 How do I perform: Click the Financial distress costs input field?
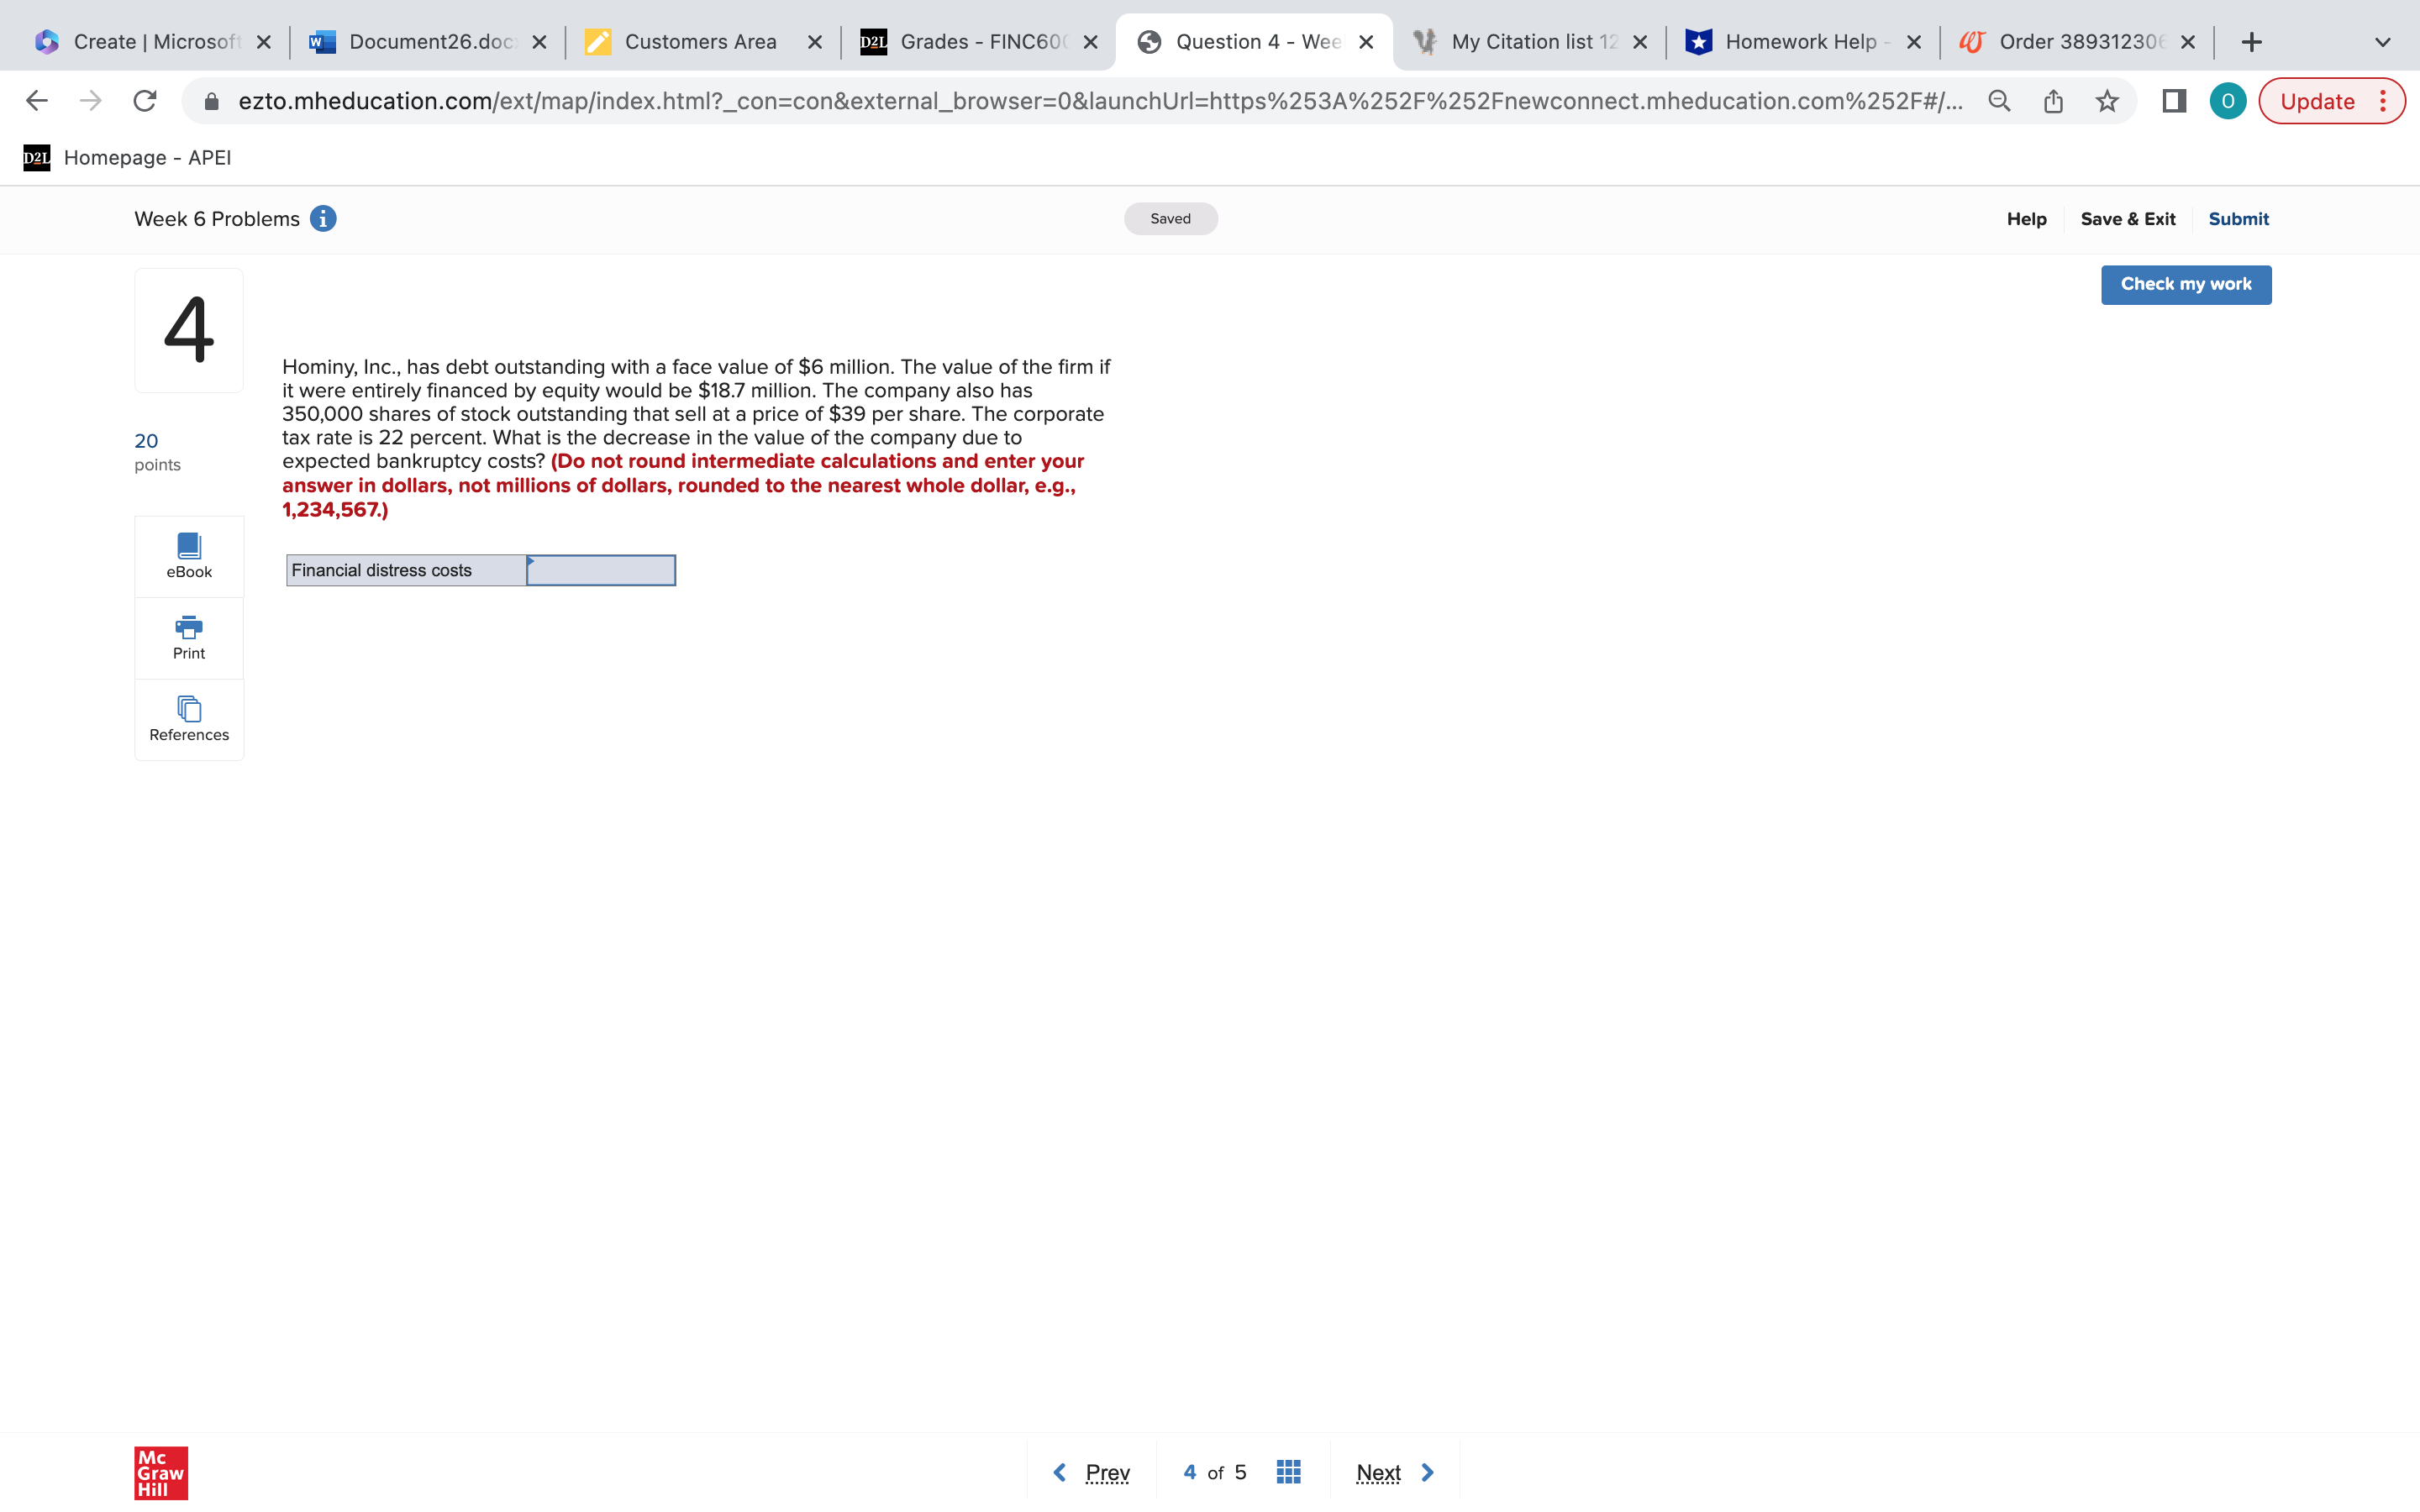click(600, 569)
